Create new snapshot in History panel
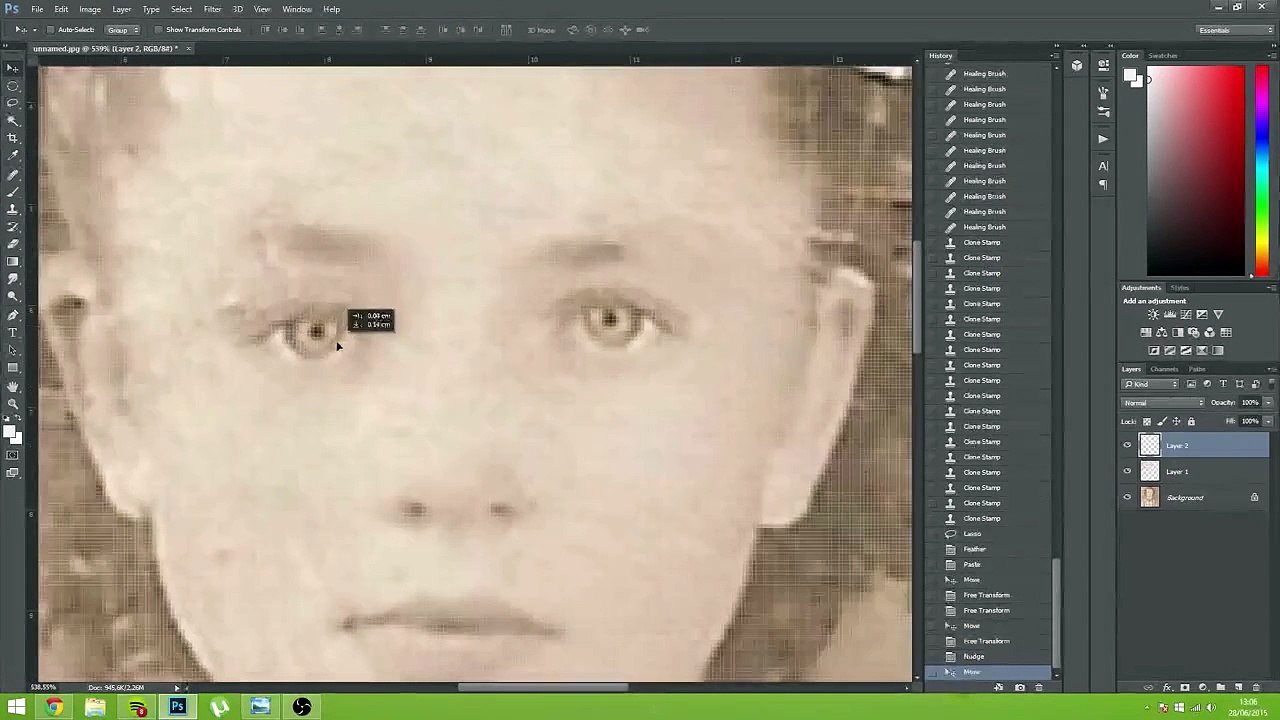The height and width of the screenshot is (720, 1280). click(1019, 687)
